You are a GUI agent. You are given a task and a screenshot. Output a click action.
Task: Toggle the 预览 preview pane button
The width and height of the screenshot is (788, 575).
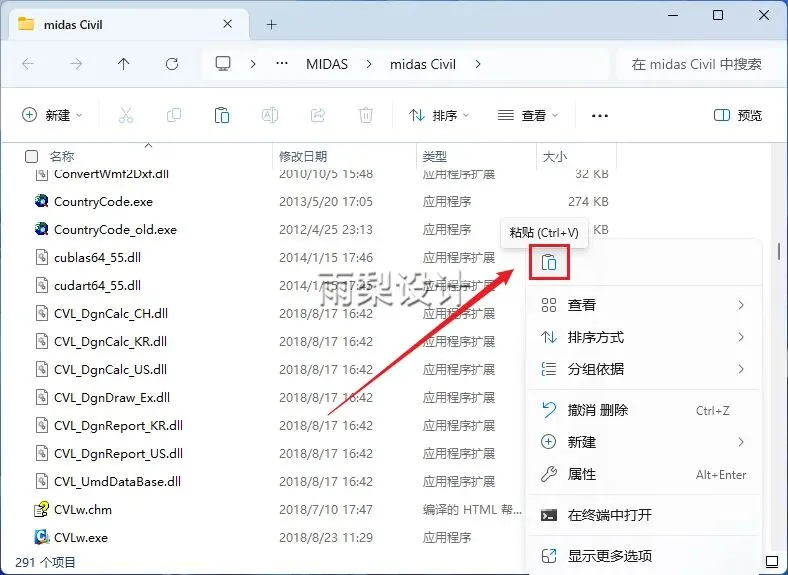pos(738,116)
